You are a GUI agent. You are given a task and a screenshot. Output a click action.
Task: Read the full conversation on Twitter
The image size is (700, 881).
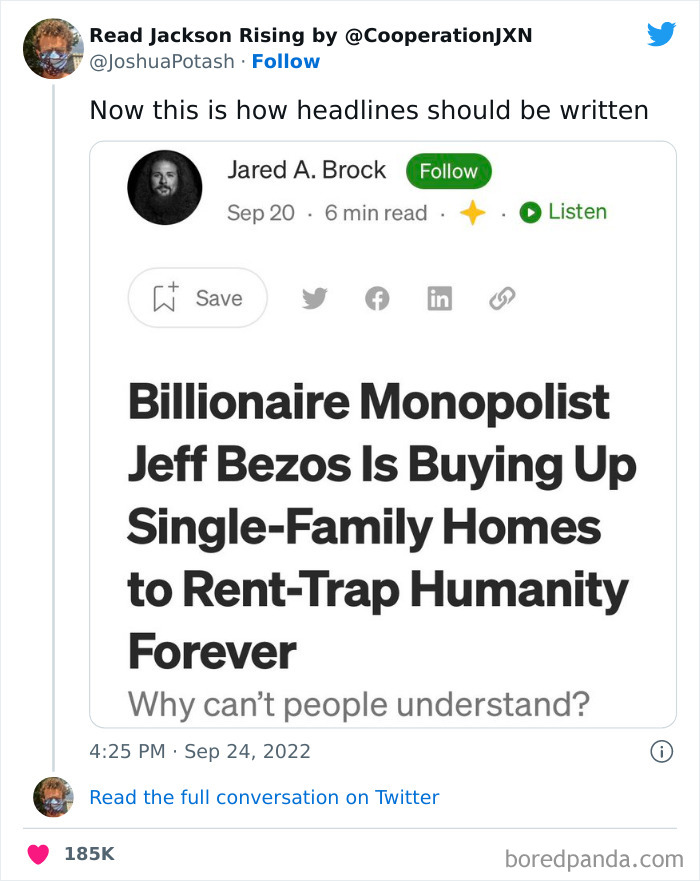click(264, 797)
